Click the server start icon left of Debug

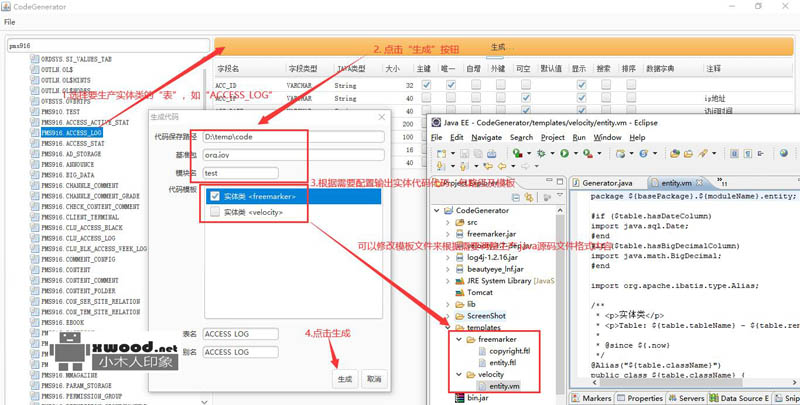pyautogui.click(x=517, y=154)
